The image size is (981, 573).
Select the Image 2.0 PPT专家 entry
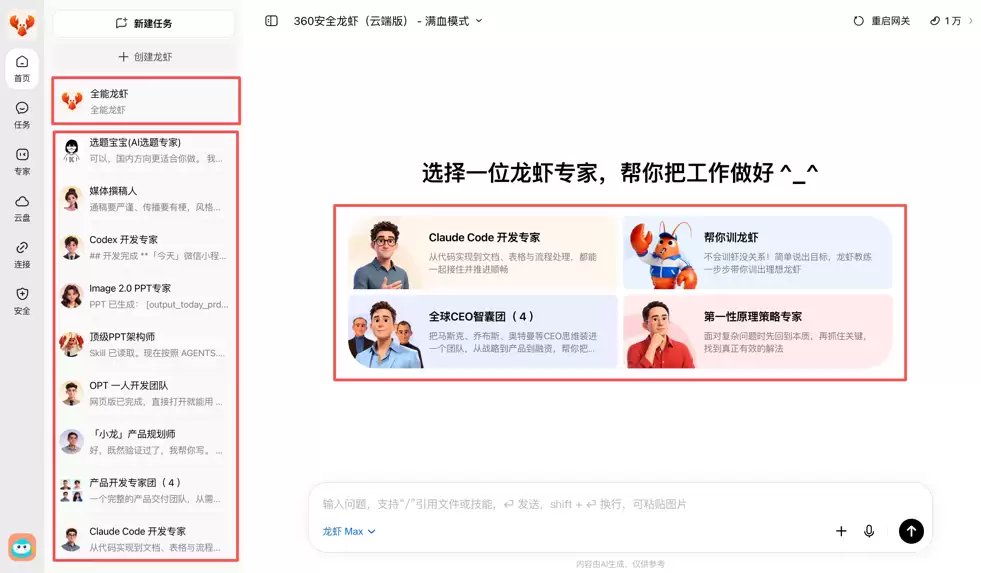point(146,296)
